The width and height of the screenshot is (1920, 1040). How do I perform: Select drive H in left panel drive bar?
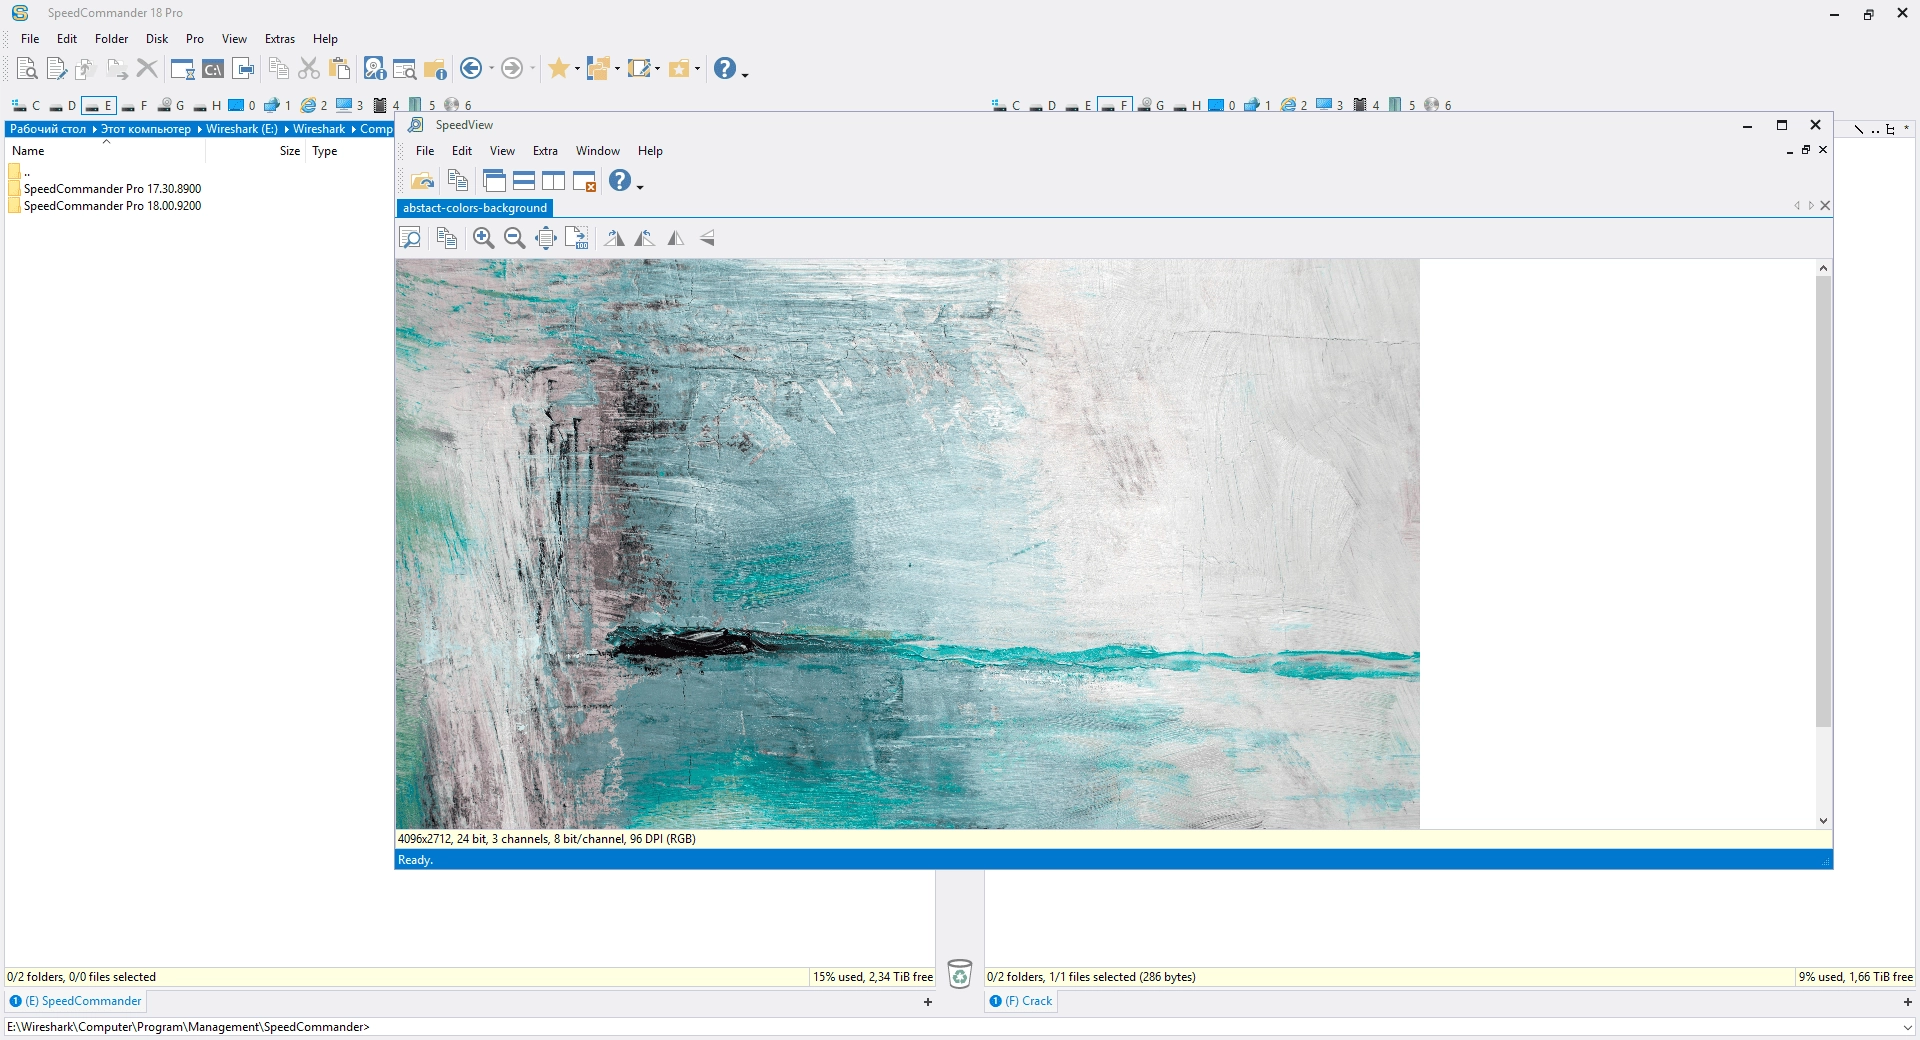click(207, 105)
